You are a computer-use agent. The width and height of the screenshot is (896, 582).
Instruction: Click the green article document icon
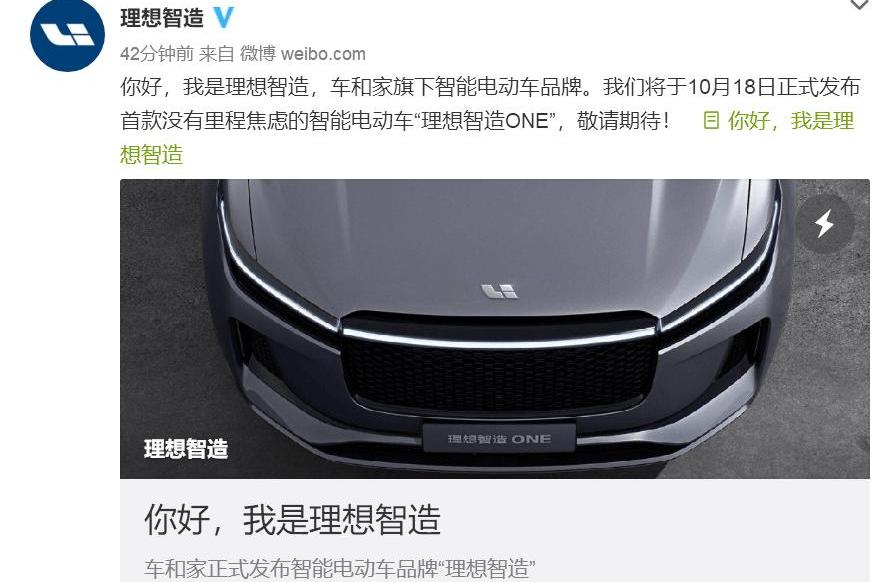coord(711,121)
